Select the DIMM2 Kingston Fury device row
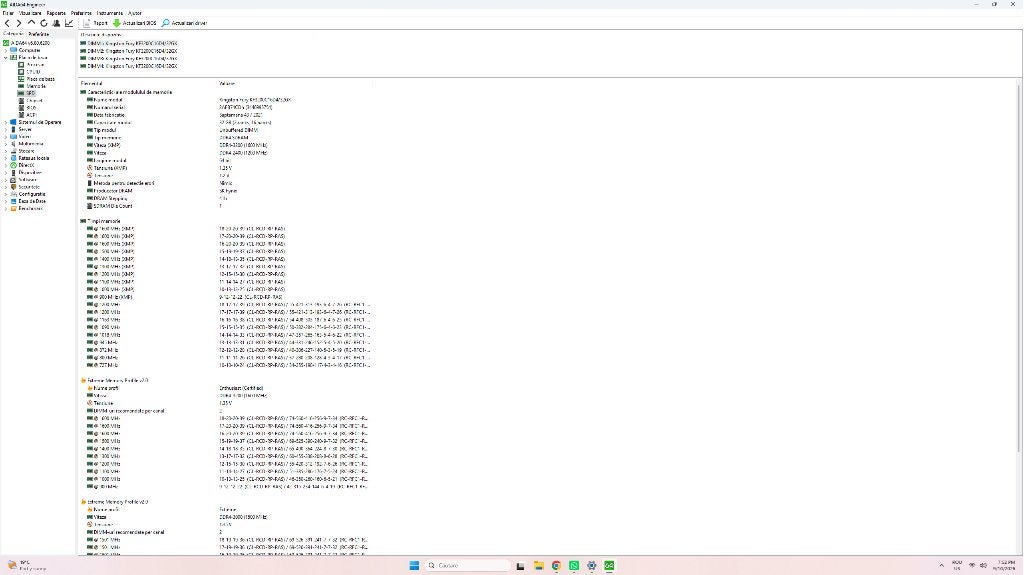Screen dimensions: 1024x575 [129, 51]
